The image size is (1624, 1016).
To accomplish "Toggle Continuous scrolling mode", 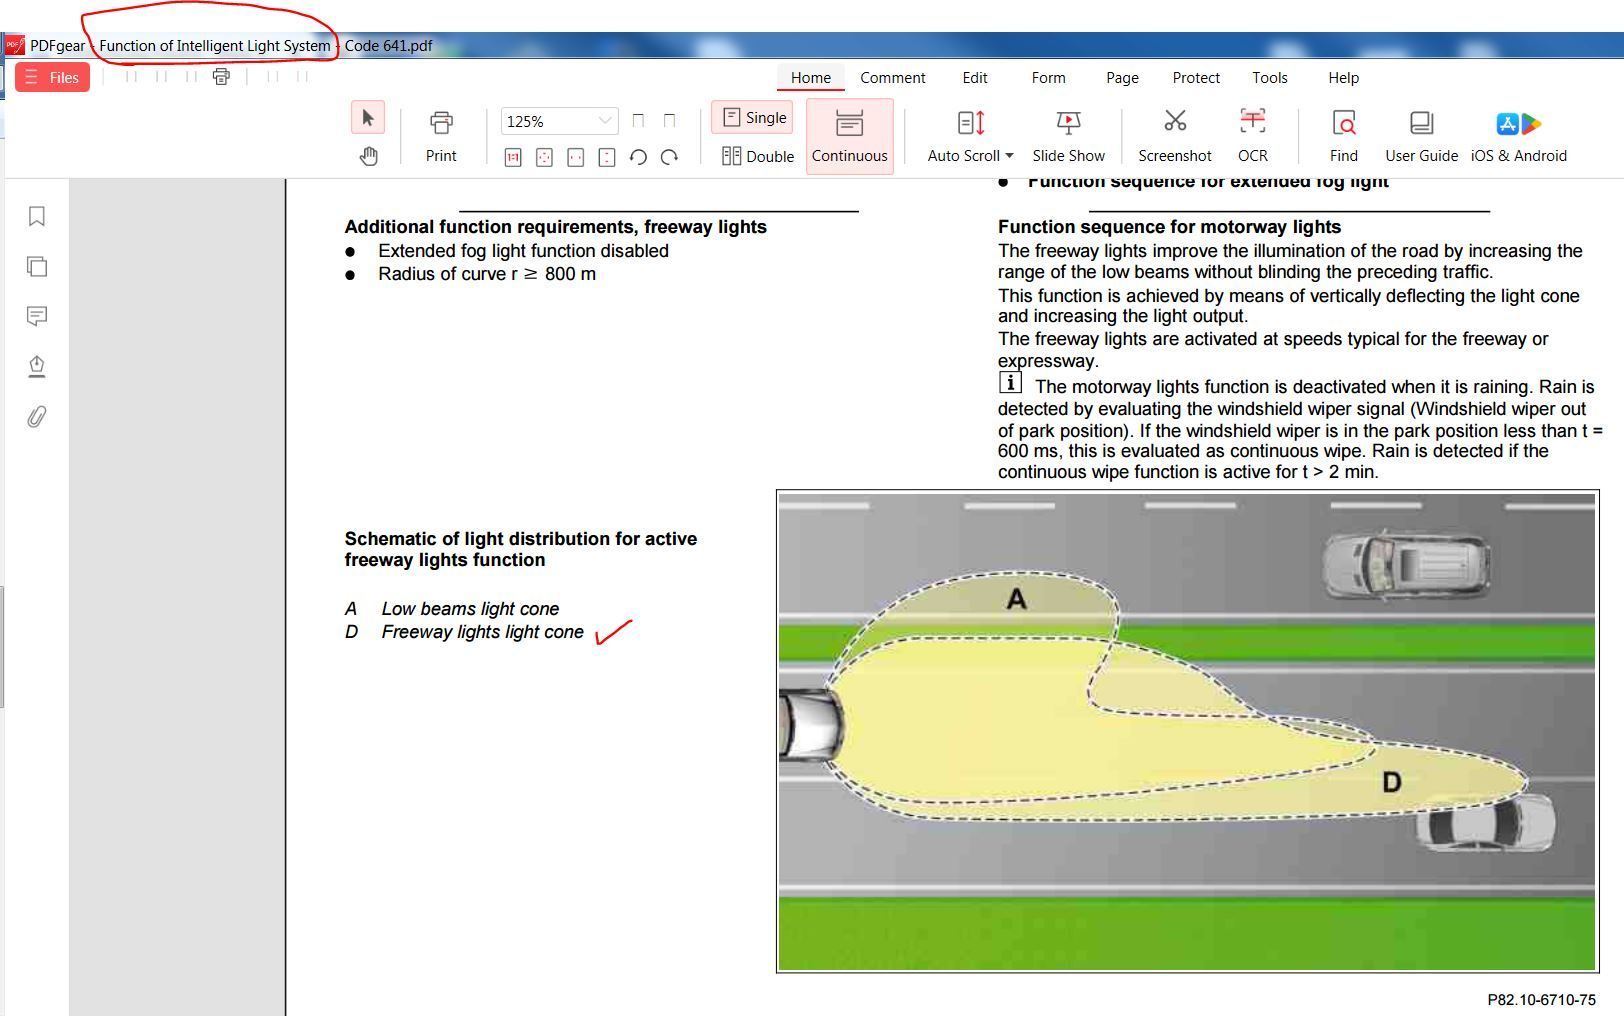I will (x=849, y=136).
